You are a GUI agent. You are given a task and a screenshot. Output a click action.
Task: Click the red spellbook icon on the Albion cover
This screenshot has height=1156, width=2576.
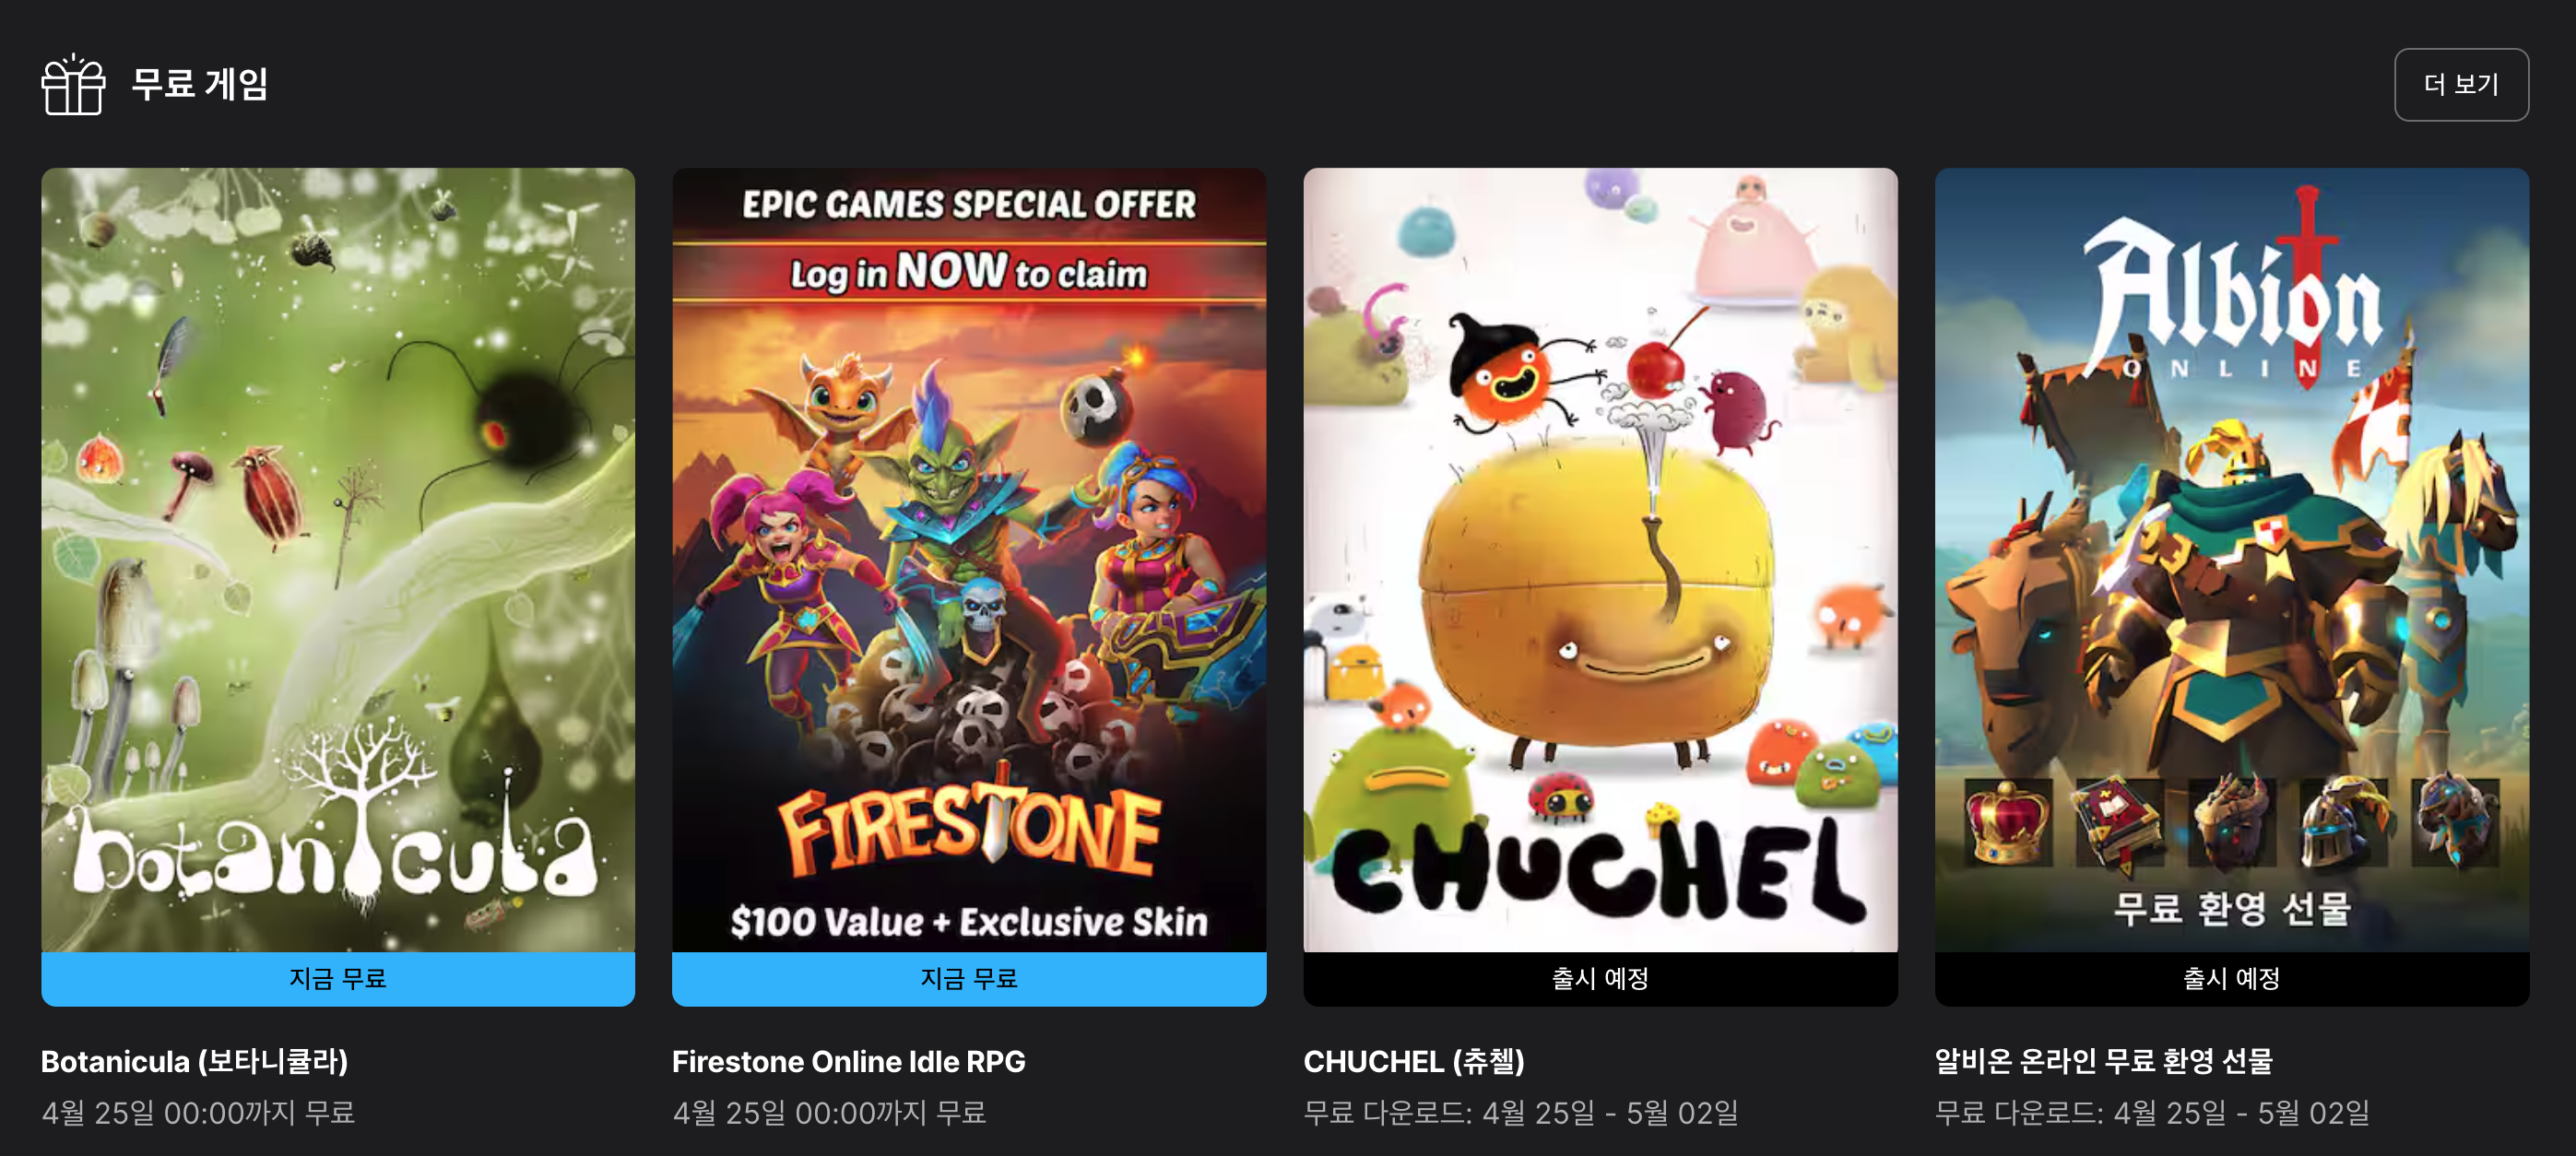[2120, 823]
